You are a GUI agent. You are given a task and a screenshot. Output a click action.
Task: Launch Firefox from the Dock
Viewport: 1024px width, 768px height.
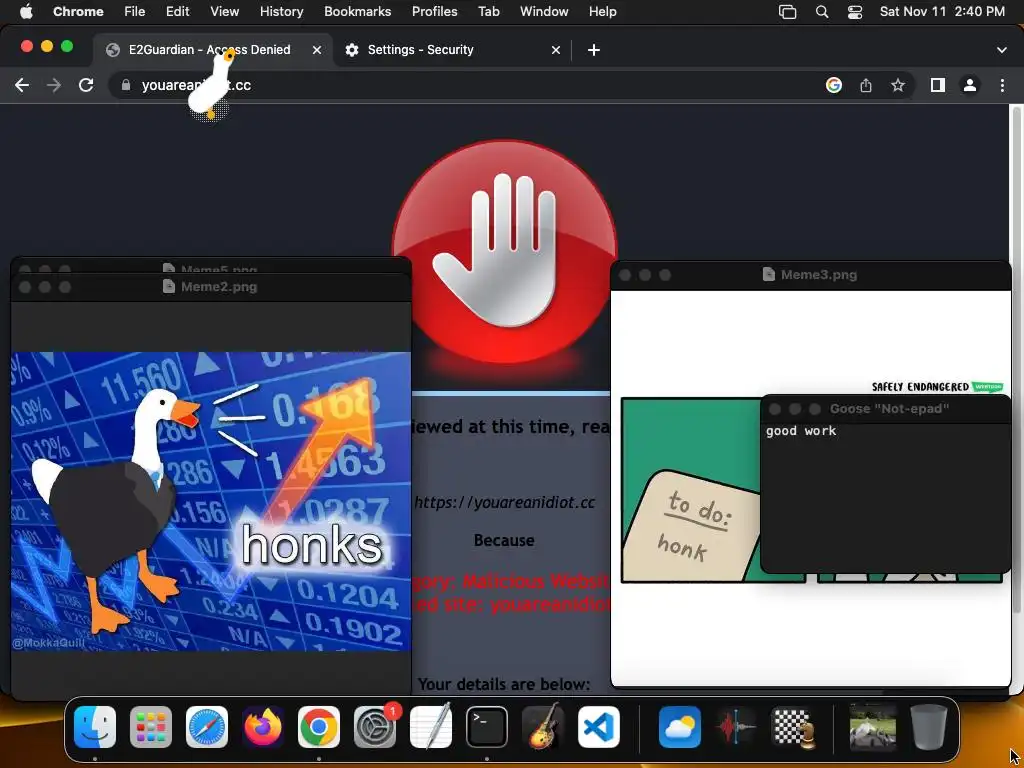[x=263, y=727]
